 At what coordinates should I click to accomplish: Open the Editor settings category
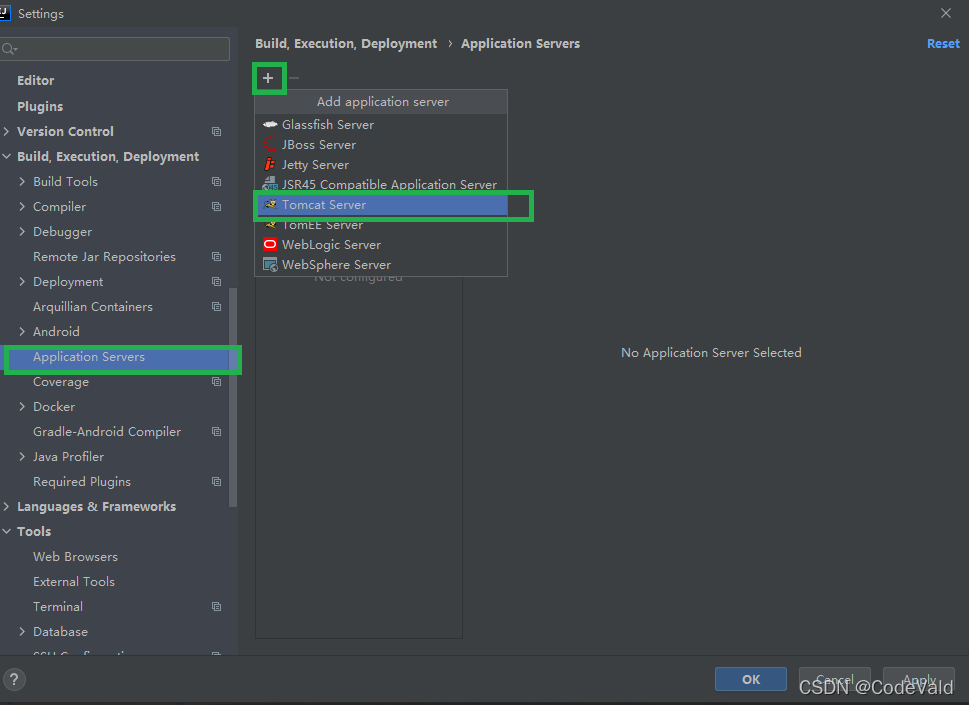tap(36, 80)
